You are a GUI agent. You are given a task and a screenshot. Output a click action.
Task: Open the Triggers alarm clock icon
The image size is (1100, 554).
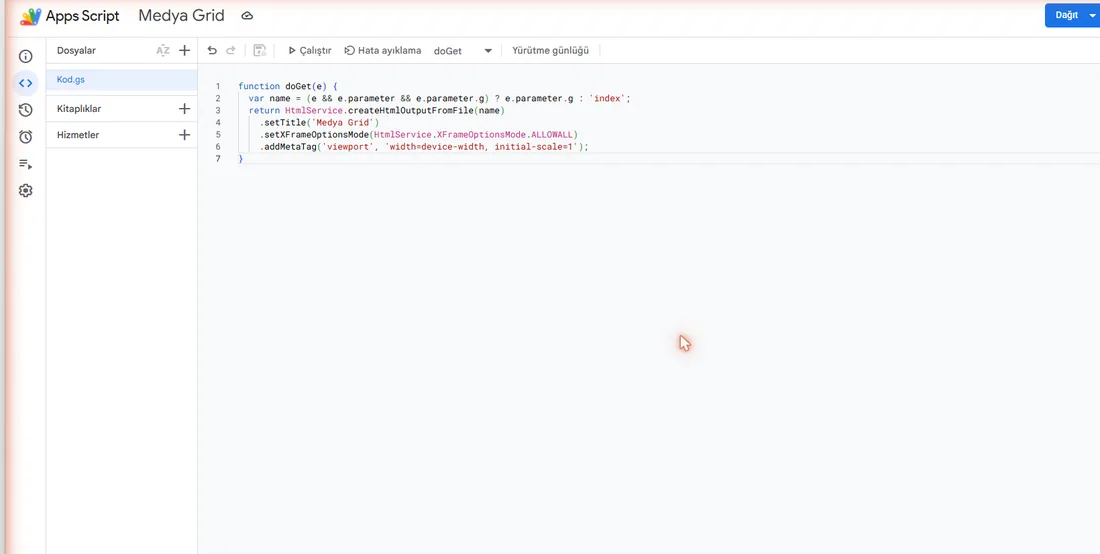tap(25, 137)
